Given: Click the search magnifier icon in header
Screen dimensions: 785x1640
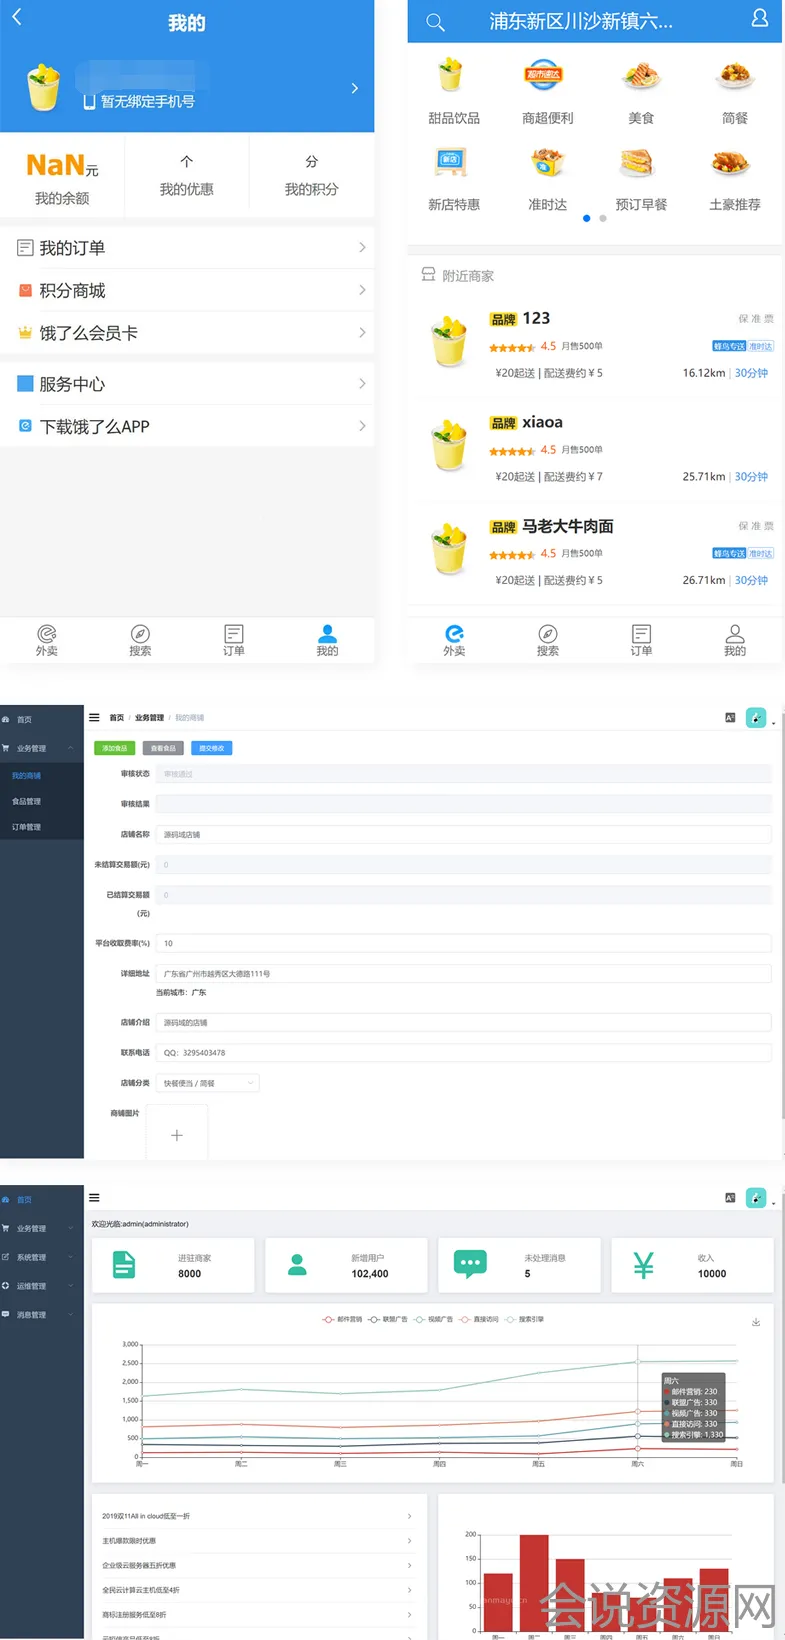Looking at the screenshot, I should click(x=435, y=22).
